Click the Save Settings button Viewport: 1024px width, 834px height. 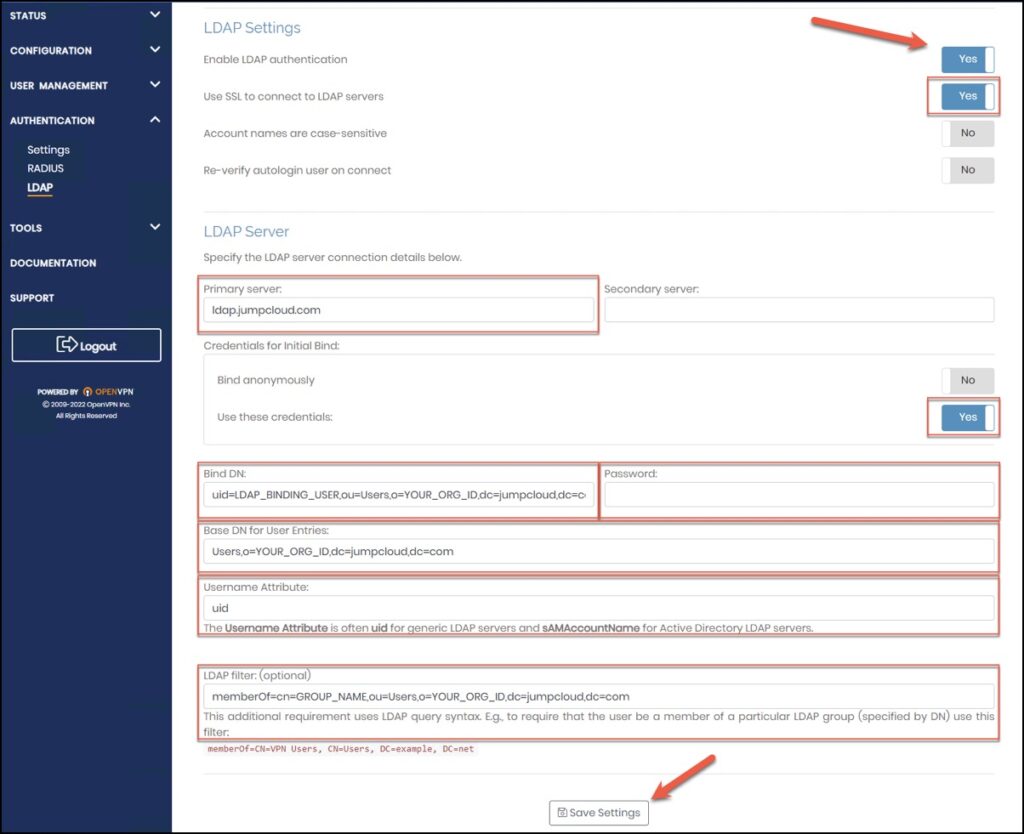coord(598,813)
